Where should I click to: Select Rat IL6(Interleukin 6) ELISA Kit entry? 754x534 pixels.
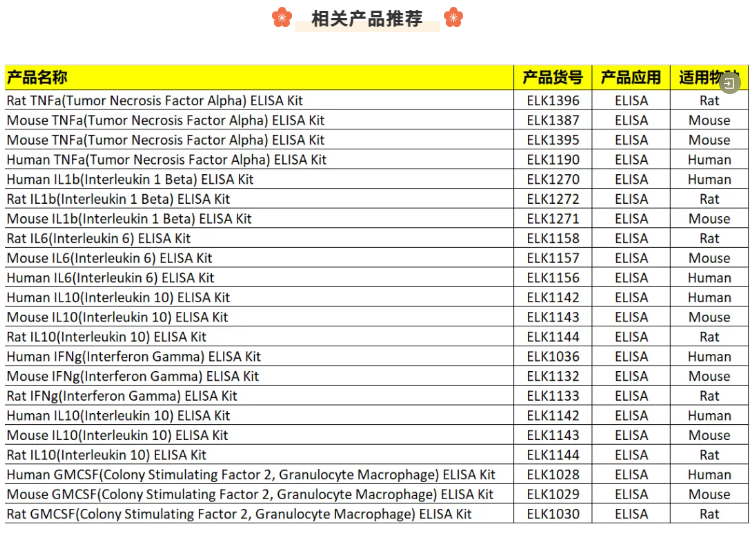(99, 239)
